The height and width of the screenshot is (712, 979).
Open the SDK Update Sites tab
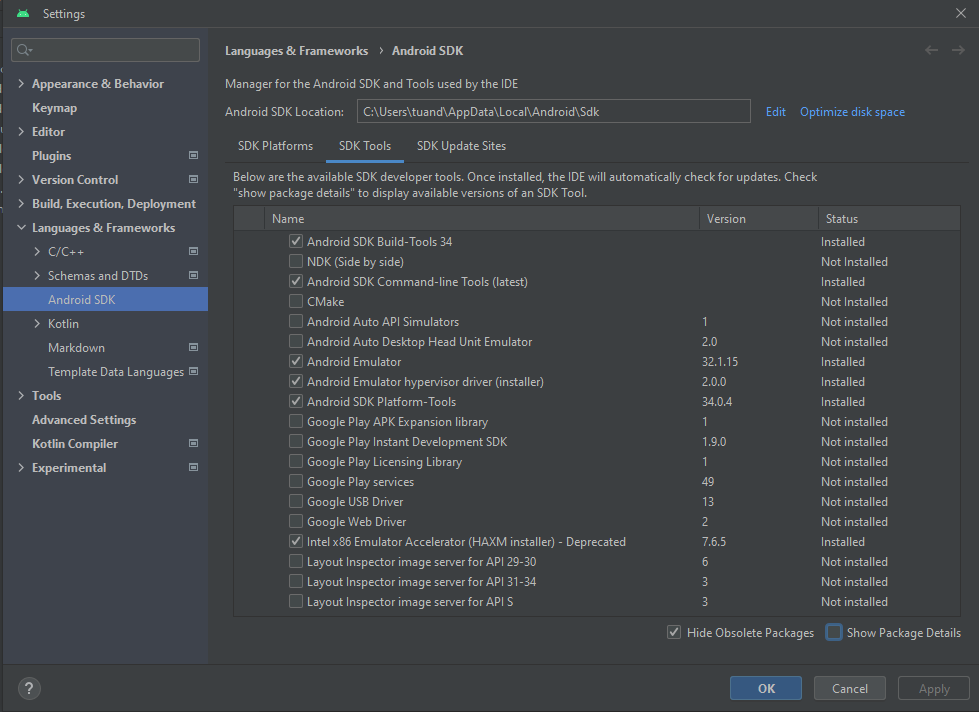coord(461,146)
